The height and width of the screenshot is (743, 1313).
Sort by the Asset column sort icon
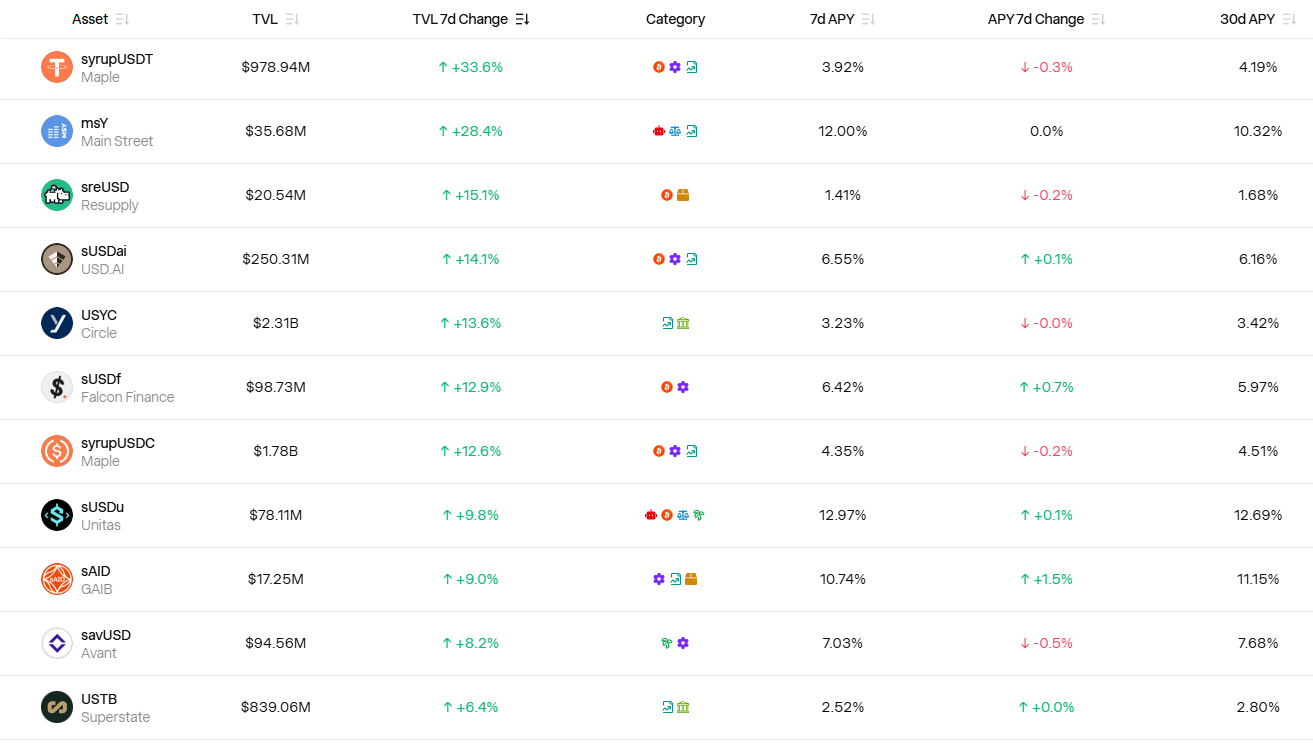tap(122, 19)
